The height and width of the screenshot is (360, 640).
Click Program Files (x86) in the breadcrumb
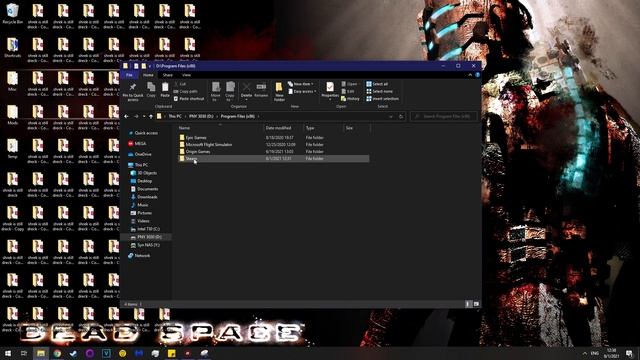click(x=238, y=117)
